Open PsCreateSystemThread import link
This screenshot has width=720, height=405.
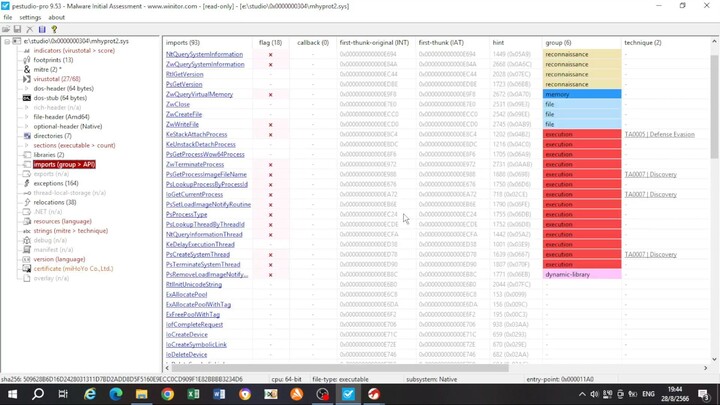point(198,254)
